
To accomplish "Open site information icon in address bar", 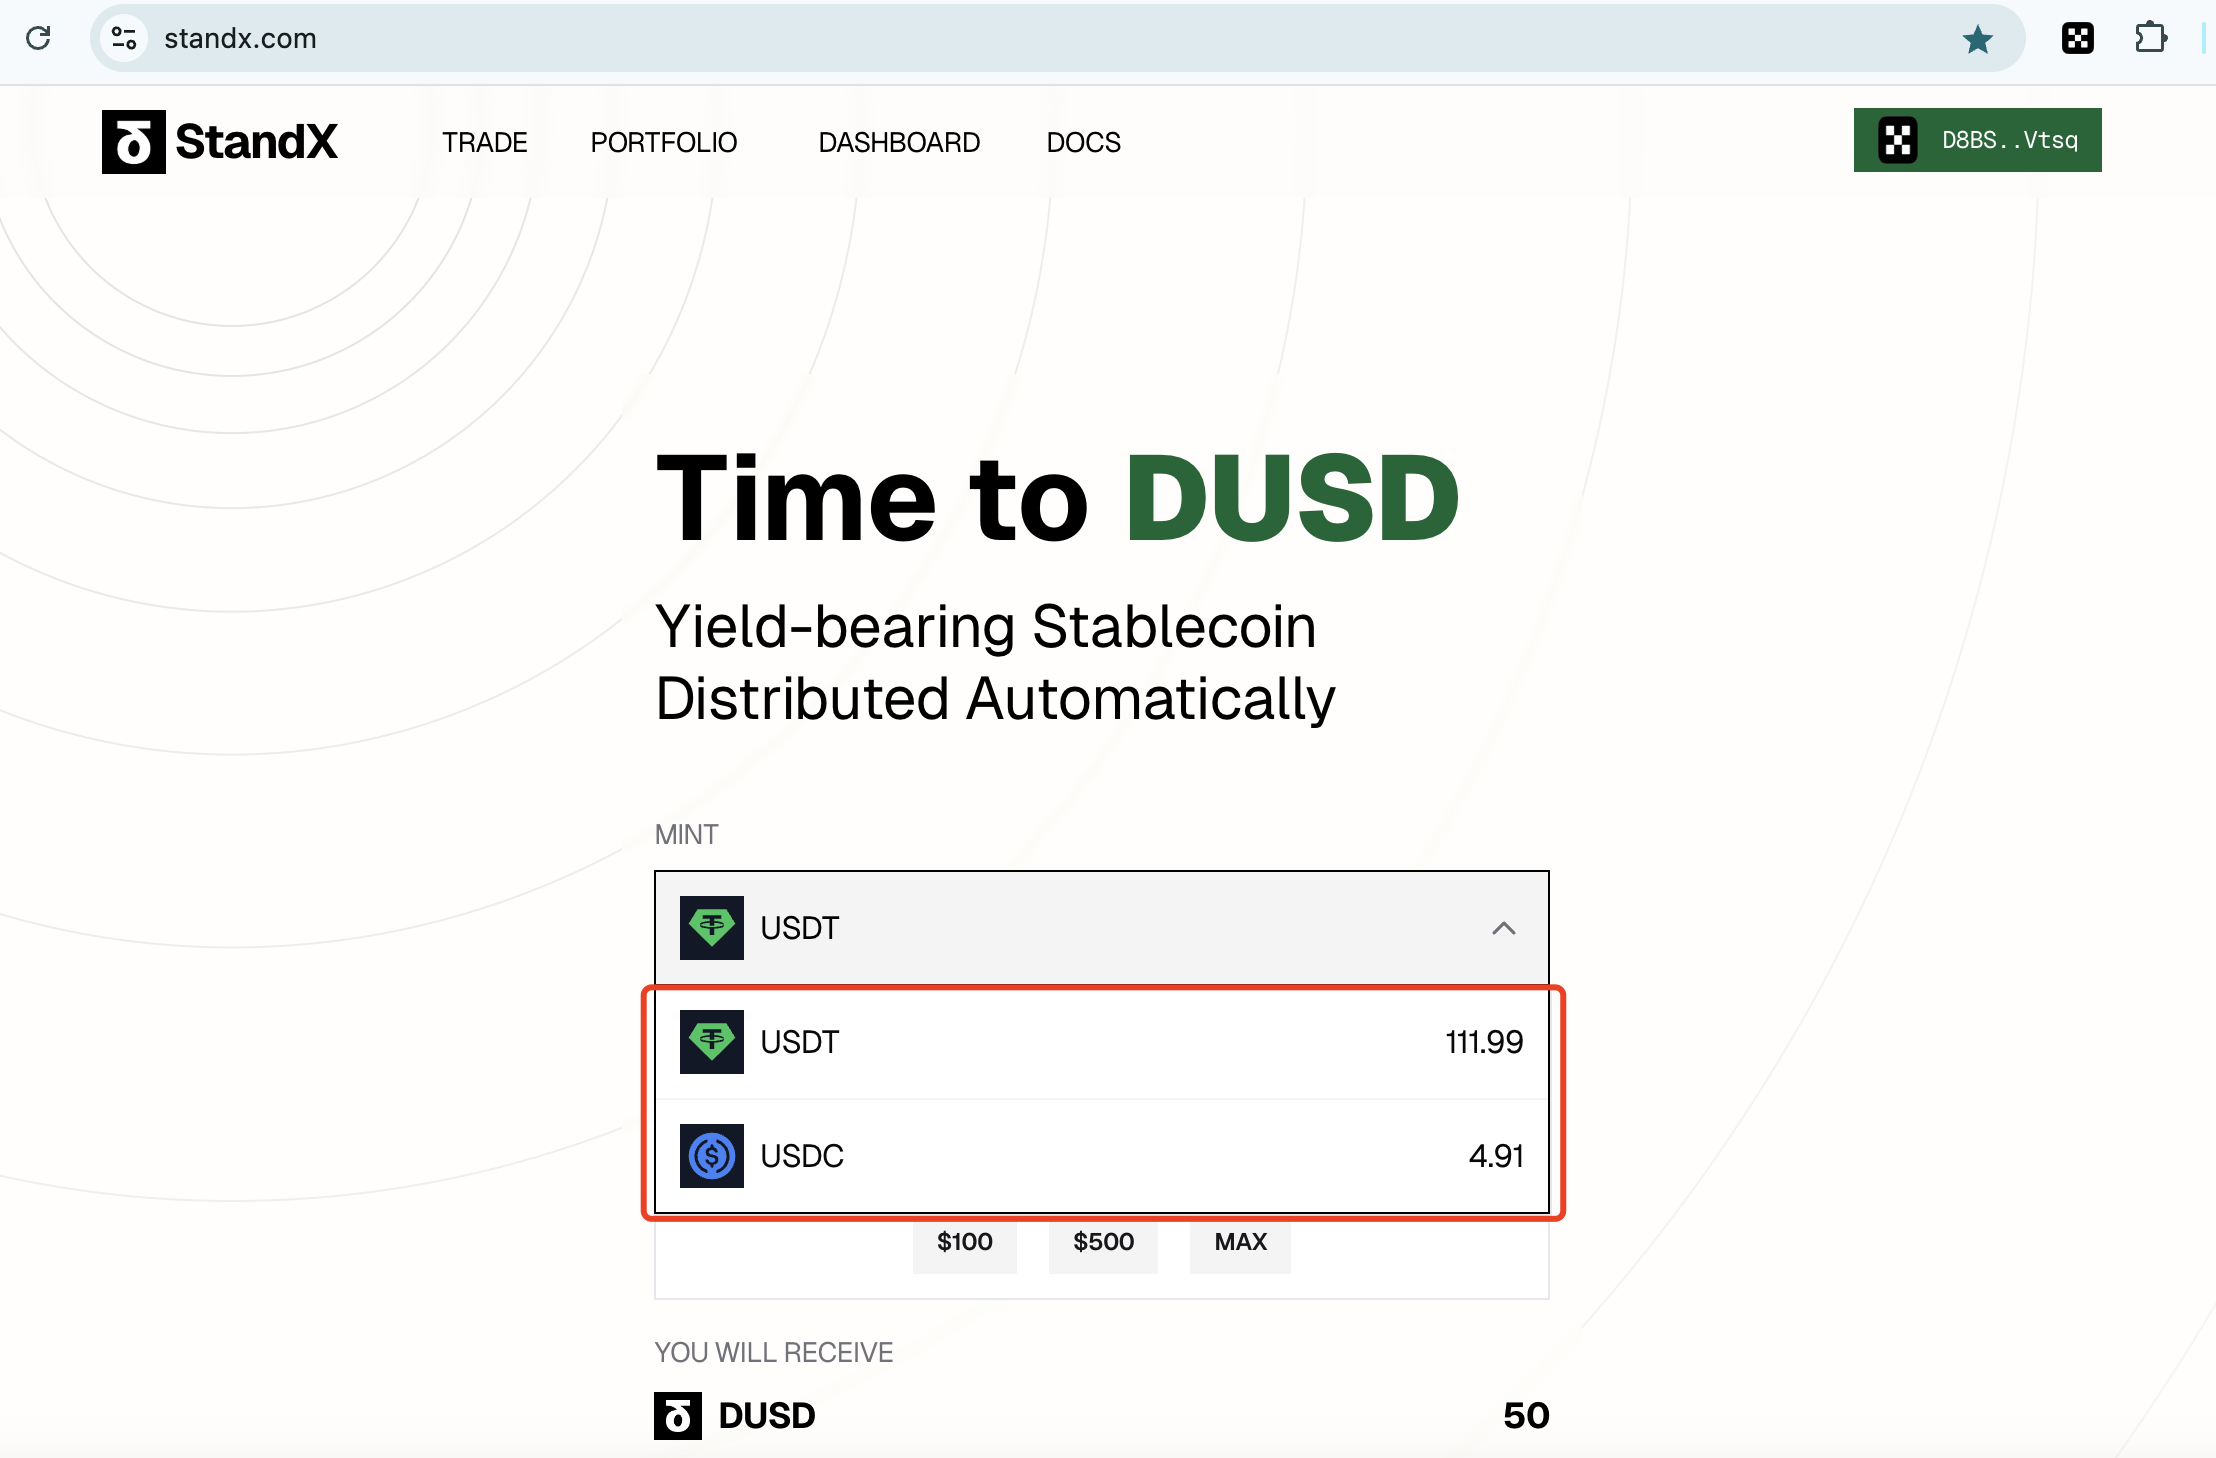I will click(124, 38).
